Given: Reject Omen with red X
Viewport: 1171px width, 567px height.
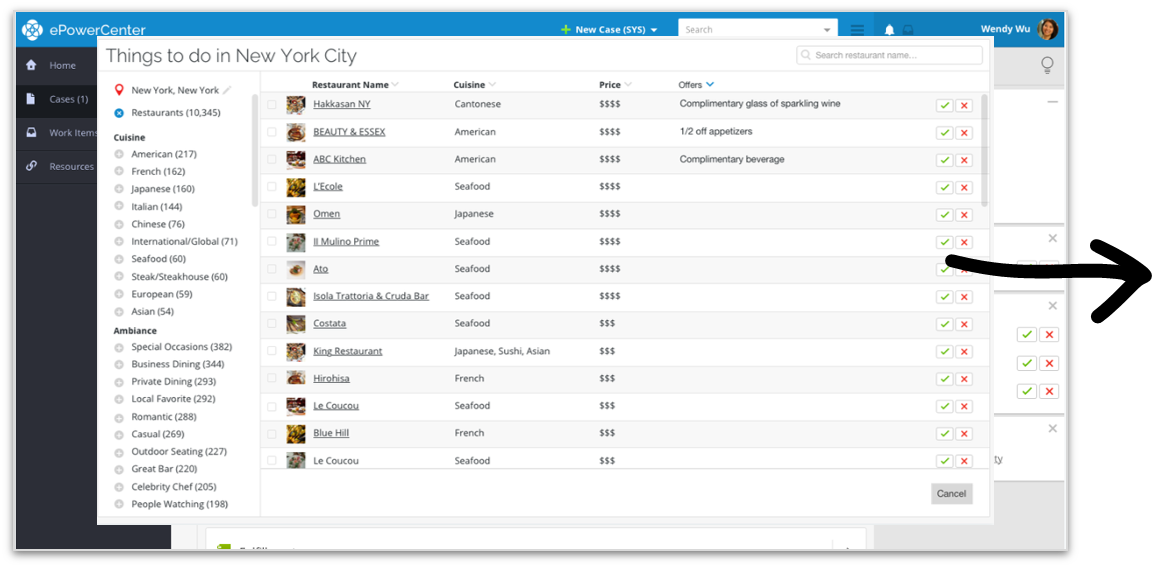Looking at the screenshot, I should (x=964, y=215).
